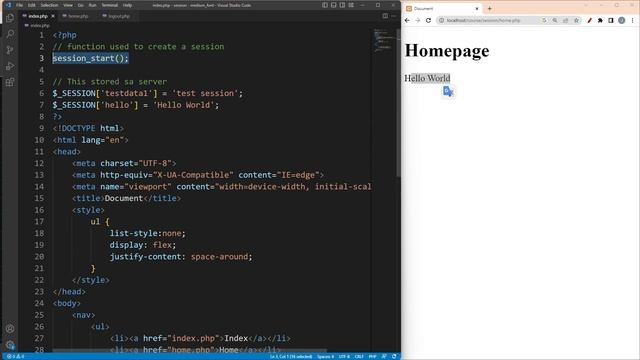Image resolution: width=640 pixels, height=360 pixels.
Task: Toggle the bottom panel layout icon
Action: [x=333, y=5]
